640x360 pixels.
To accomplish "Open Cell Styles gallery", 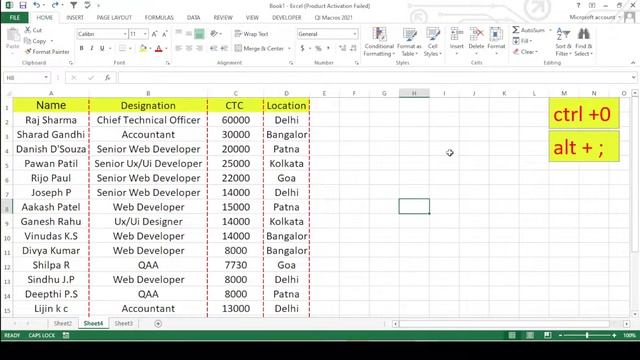I will pos(432,42).
